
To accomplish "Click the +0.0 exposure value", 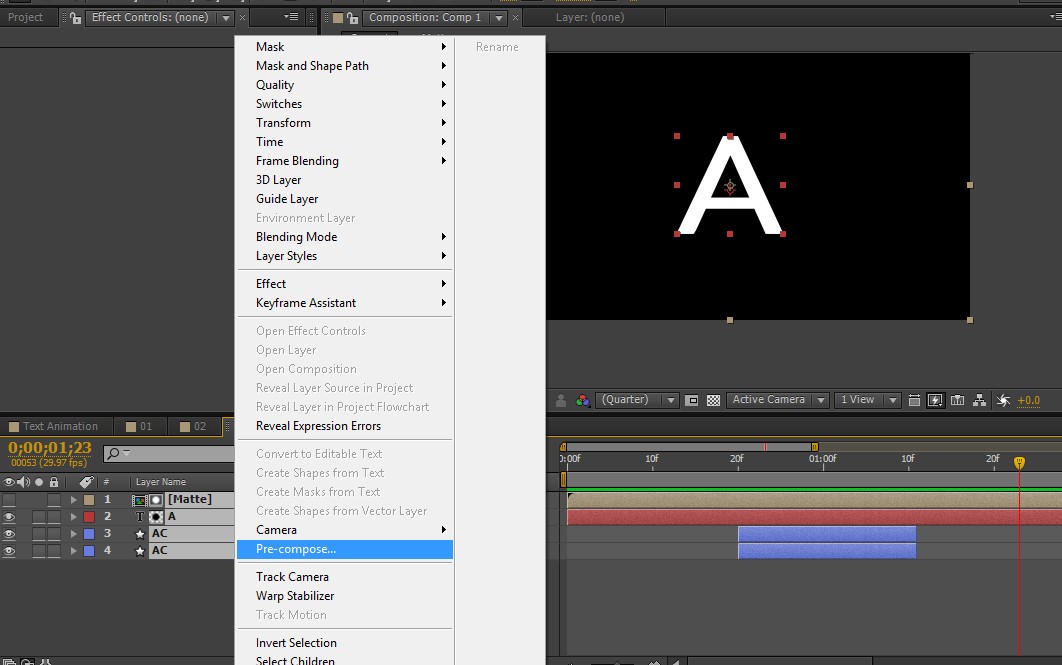I will (1028, 400).
